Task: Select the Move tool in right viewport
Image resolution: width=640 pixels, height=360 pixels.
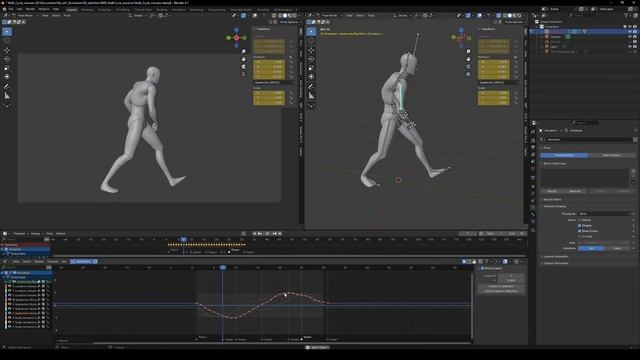Action: click(x=311, y=50)
